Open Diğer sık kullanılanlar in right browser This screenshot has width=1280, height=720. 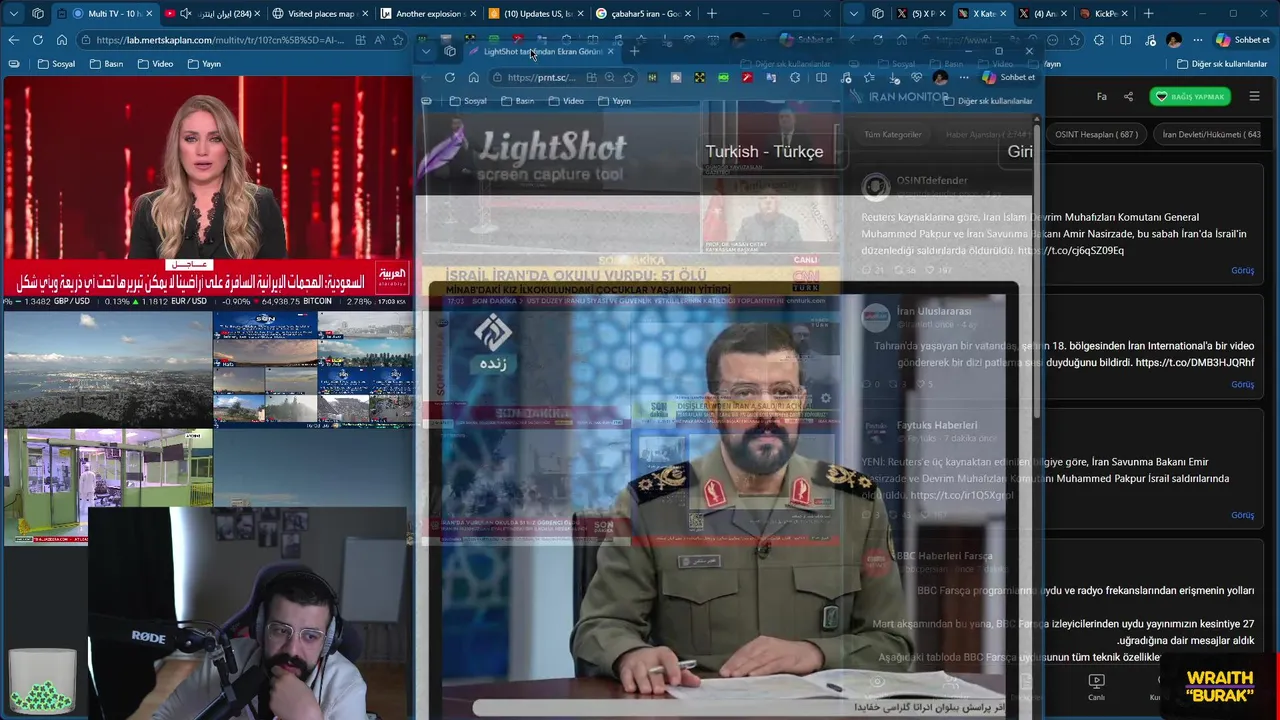tap(1222, 64)
